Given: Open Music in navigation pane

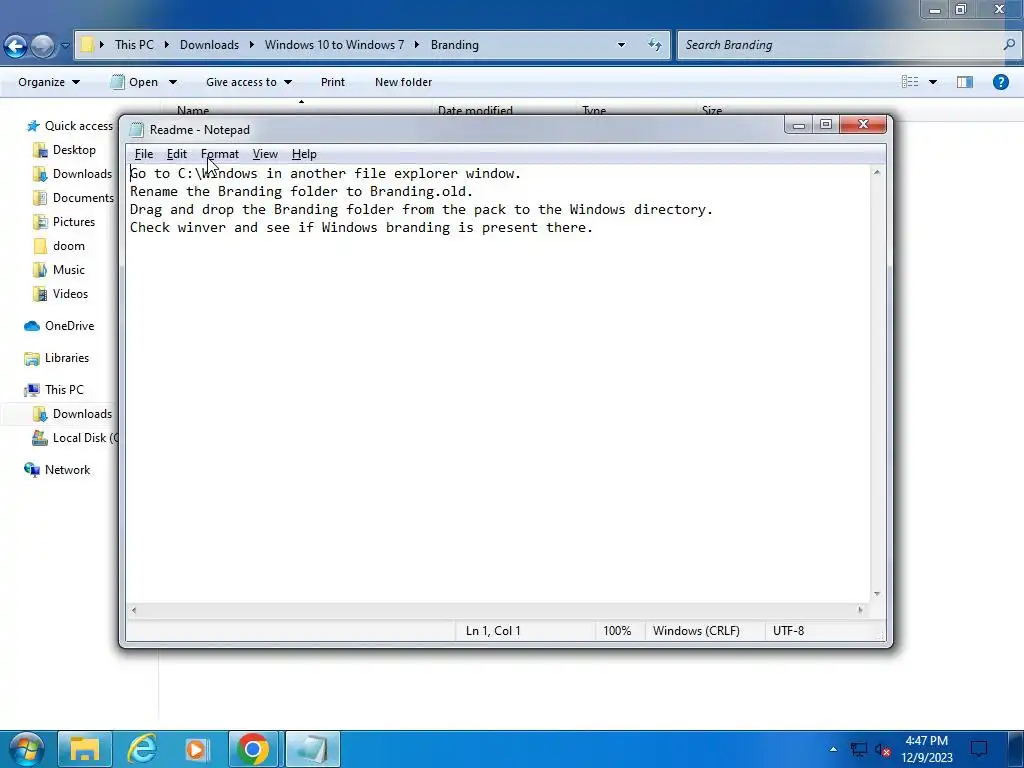Looking at the screenshot, I should [59, 270].
